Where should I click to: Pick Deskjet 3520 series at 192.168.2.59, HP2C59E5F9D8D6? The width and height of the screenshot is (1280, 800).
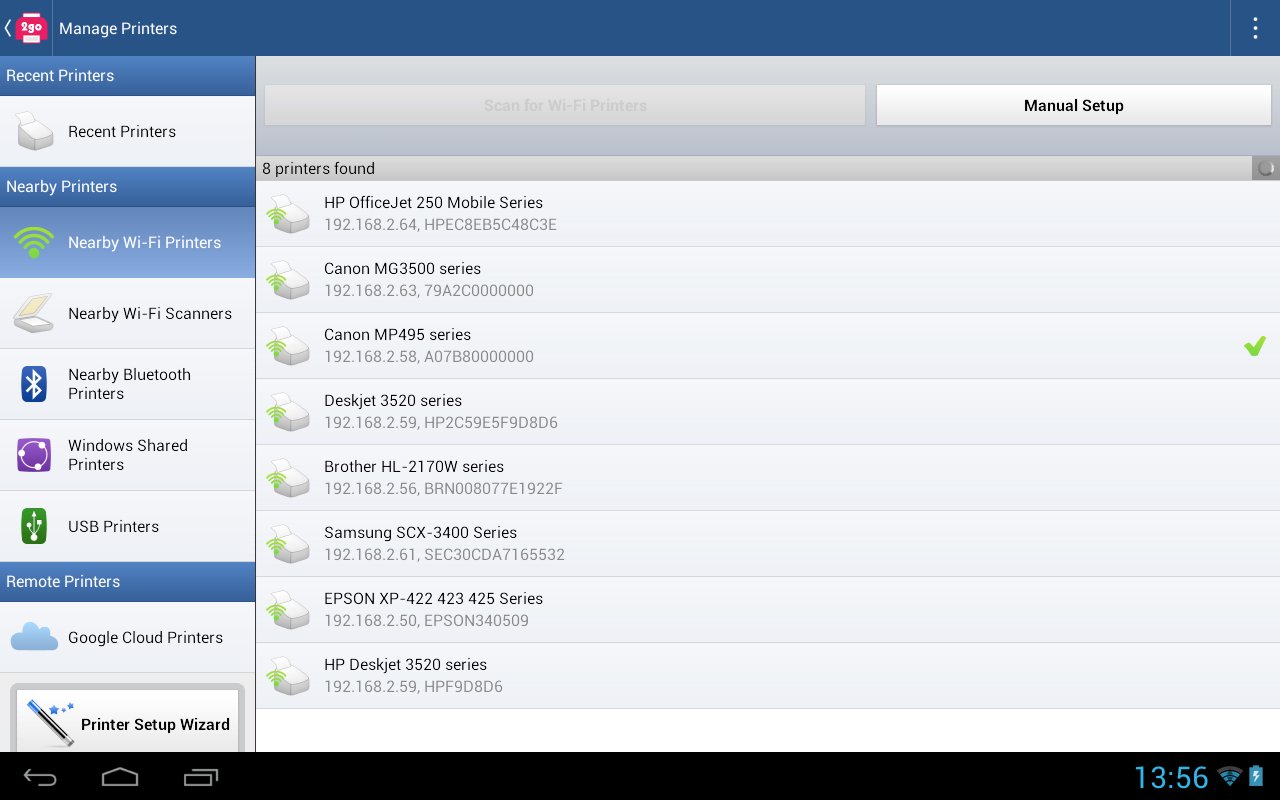click(x=768, y=412)
